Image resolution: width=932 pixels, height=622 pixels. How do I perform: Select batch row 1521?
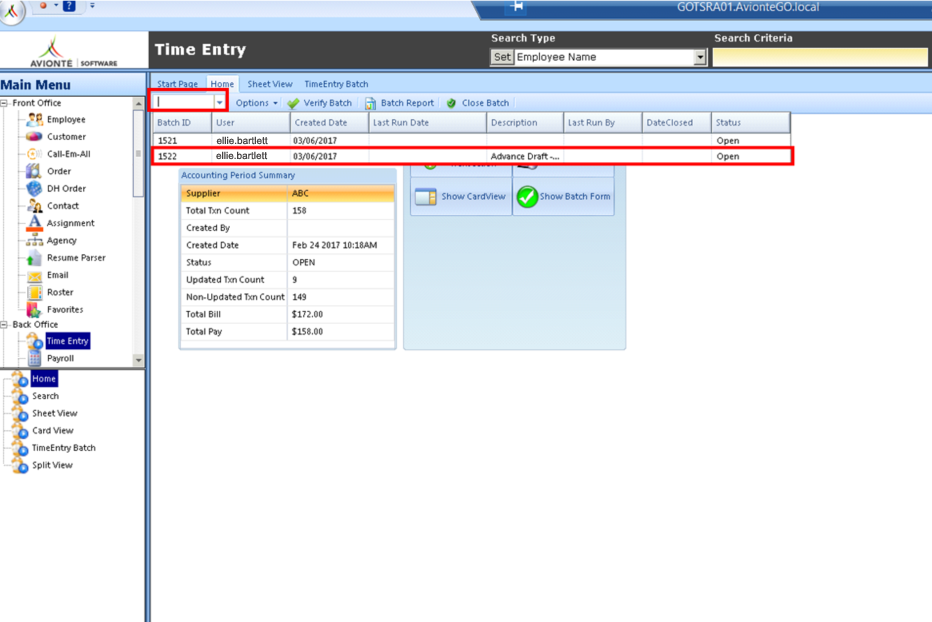(472, 141)
